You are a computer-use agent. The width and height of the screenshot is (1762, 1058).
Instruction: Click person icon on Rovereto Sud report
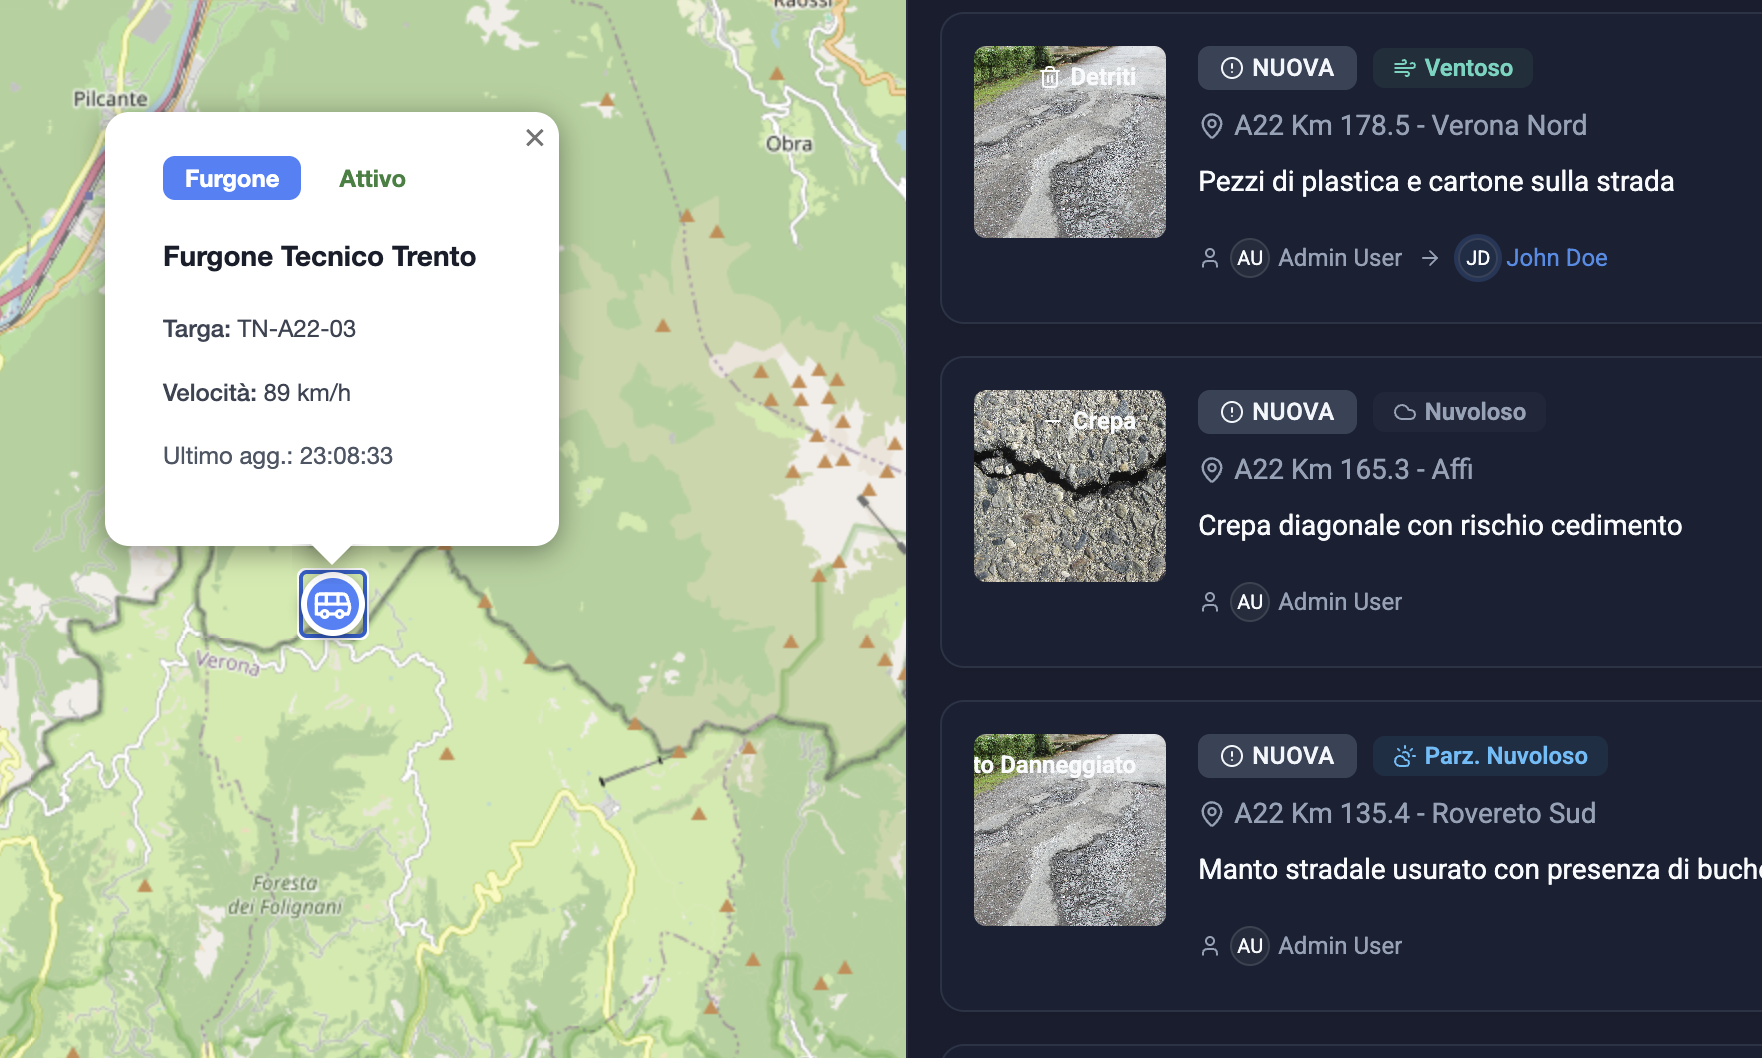pos(1209,946)
